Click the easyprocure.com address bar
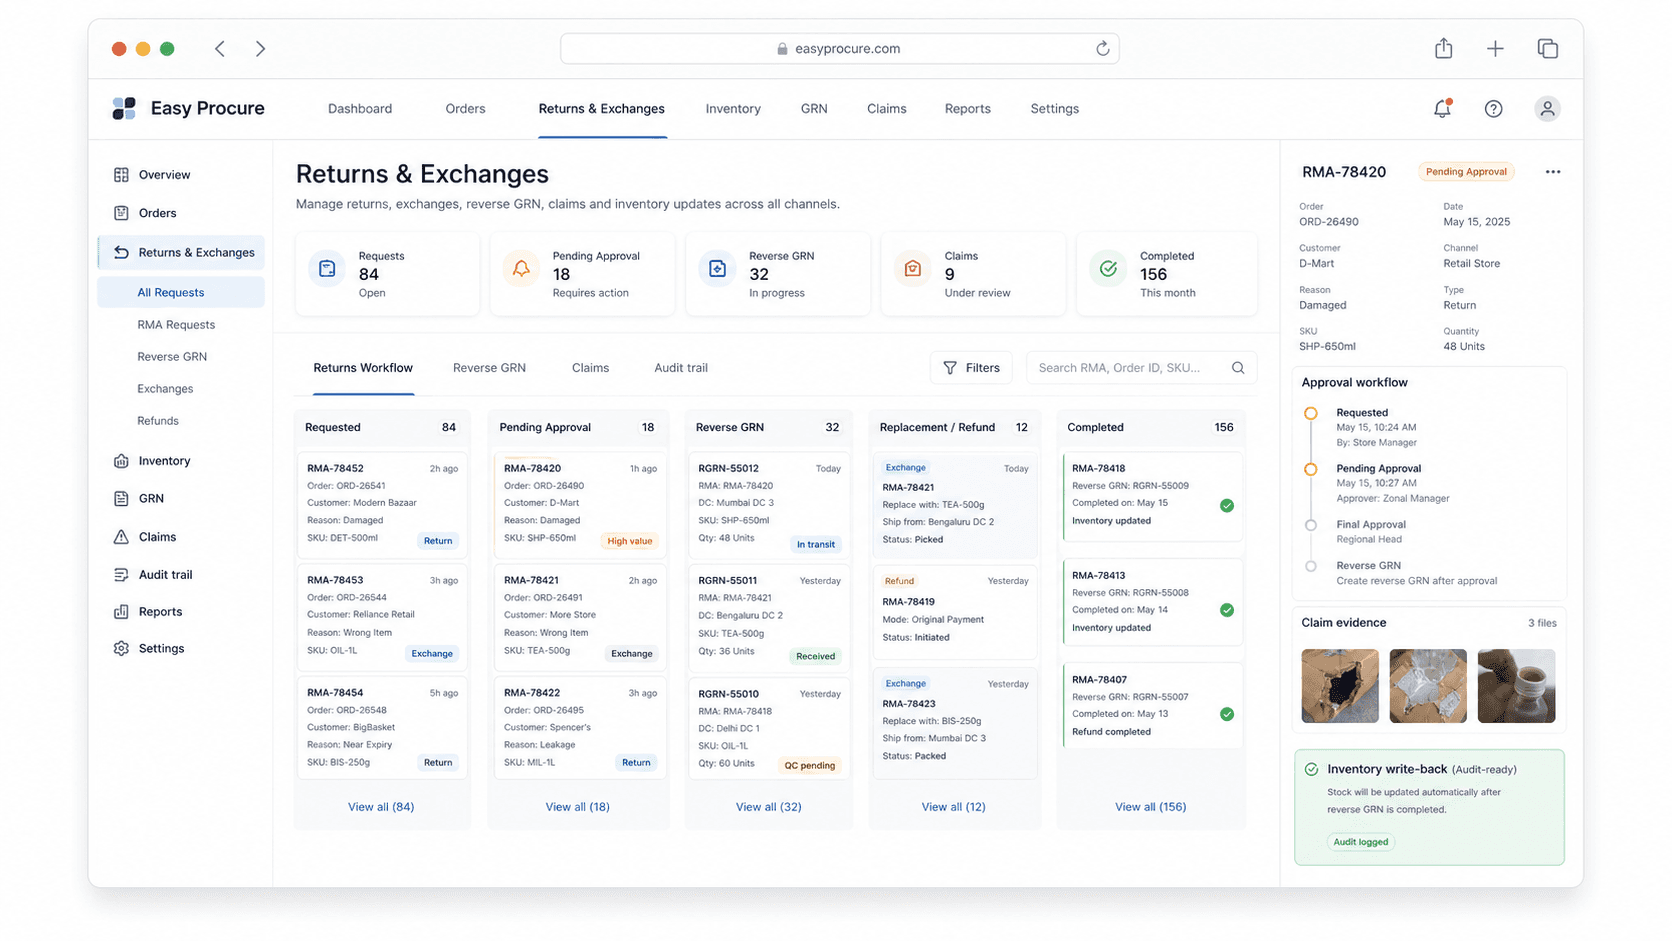Viewport: 1672px width, 941px height. [839, 48]
